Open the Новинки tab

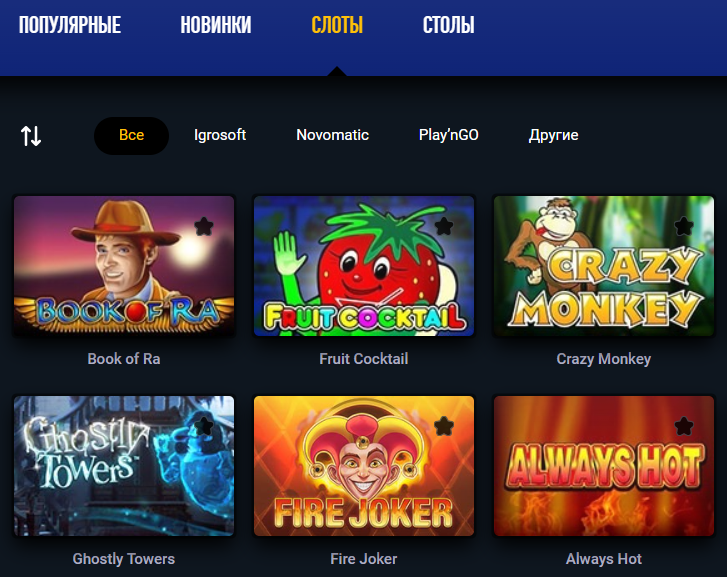click(216, 25)
